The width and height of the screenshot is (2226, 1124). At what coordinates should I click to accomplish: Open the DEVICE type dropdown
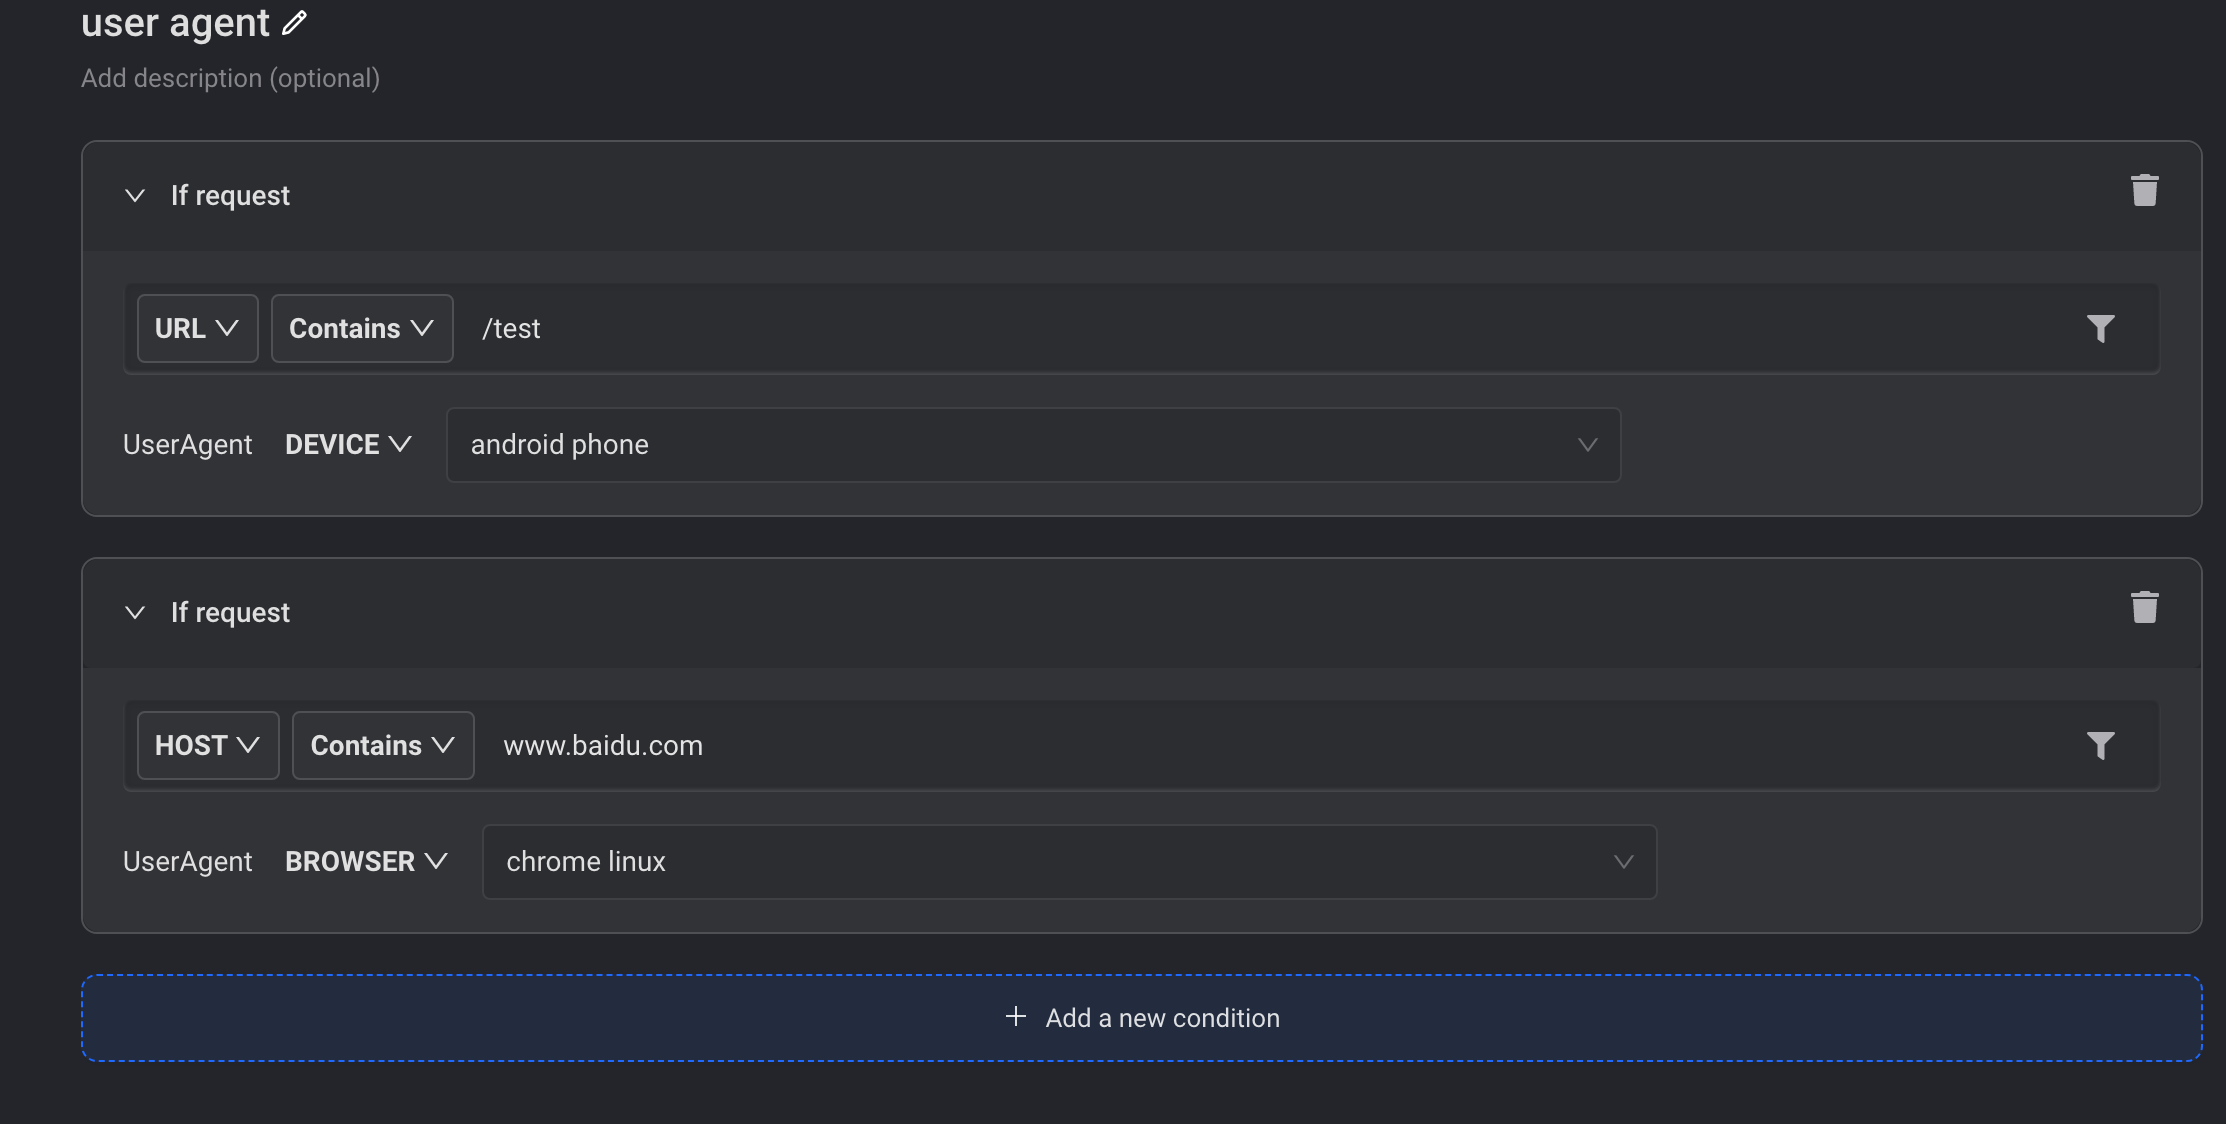[348, 444]
